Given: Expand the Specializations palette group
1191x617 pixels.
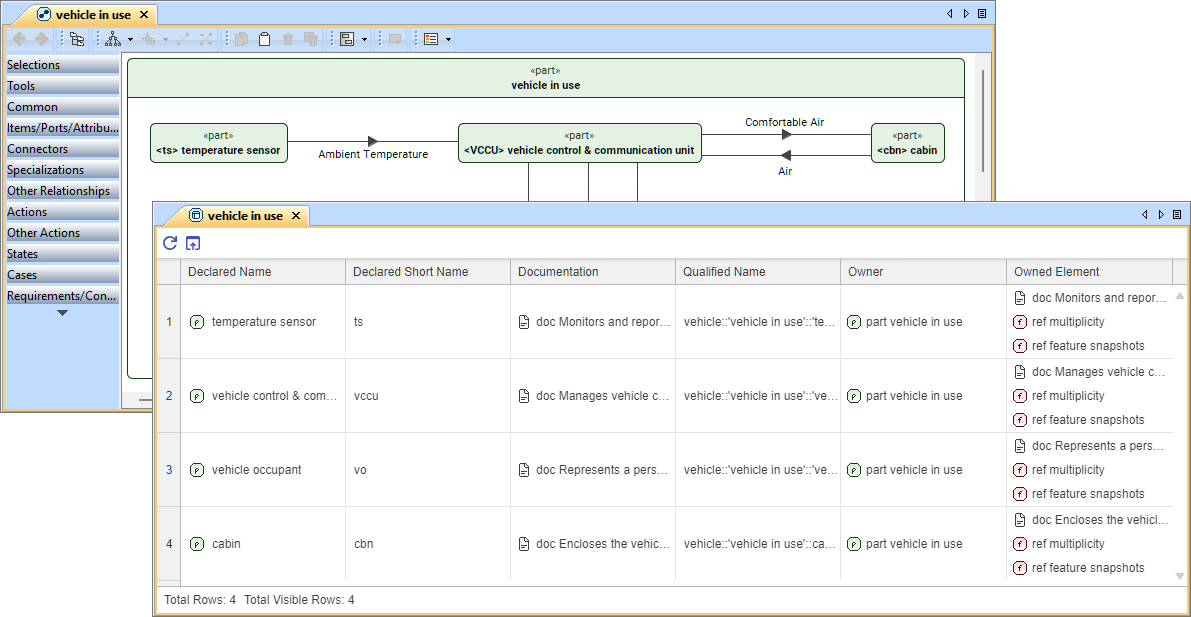Looking at the screenshot, I should coord(60,170).
